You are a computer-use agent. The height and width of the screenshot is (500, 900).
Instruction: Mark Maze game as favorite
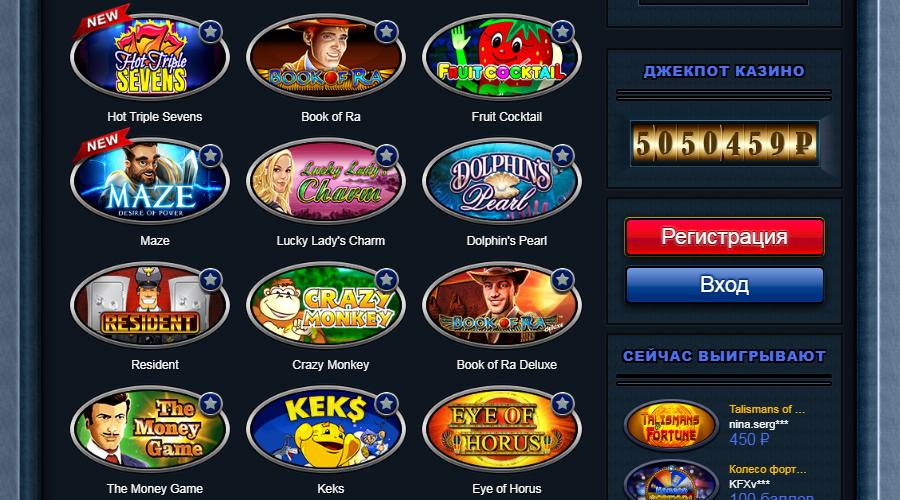tap(211, 156)
